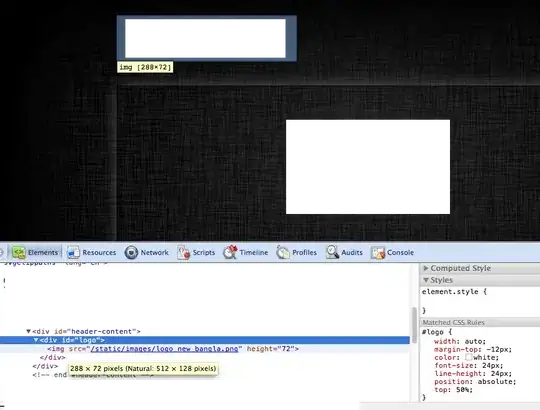The image size is (540, 410).
Task: Switch to the Resources tab label
Action: (x=99, y=252)
